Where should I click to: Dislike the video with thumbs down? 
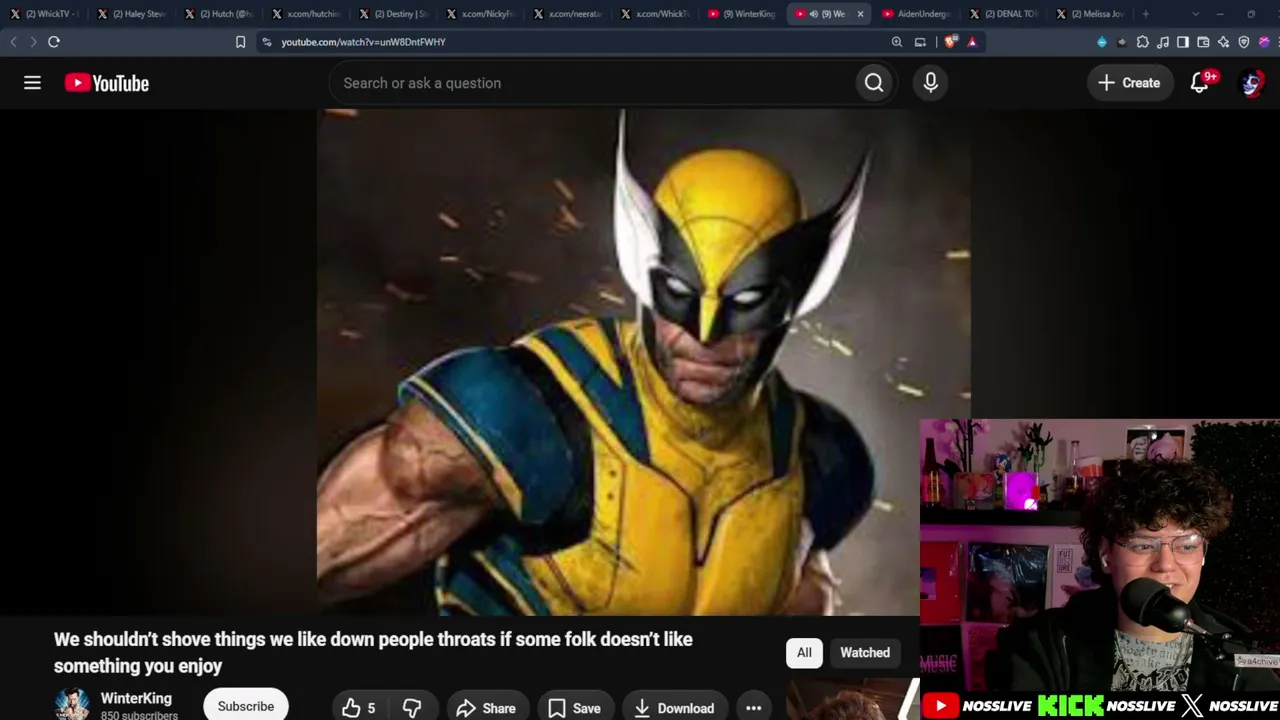[x=412, y=708]
